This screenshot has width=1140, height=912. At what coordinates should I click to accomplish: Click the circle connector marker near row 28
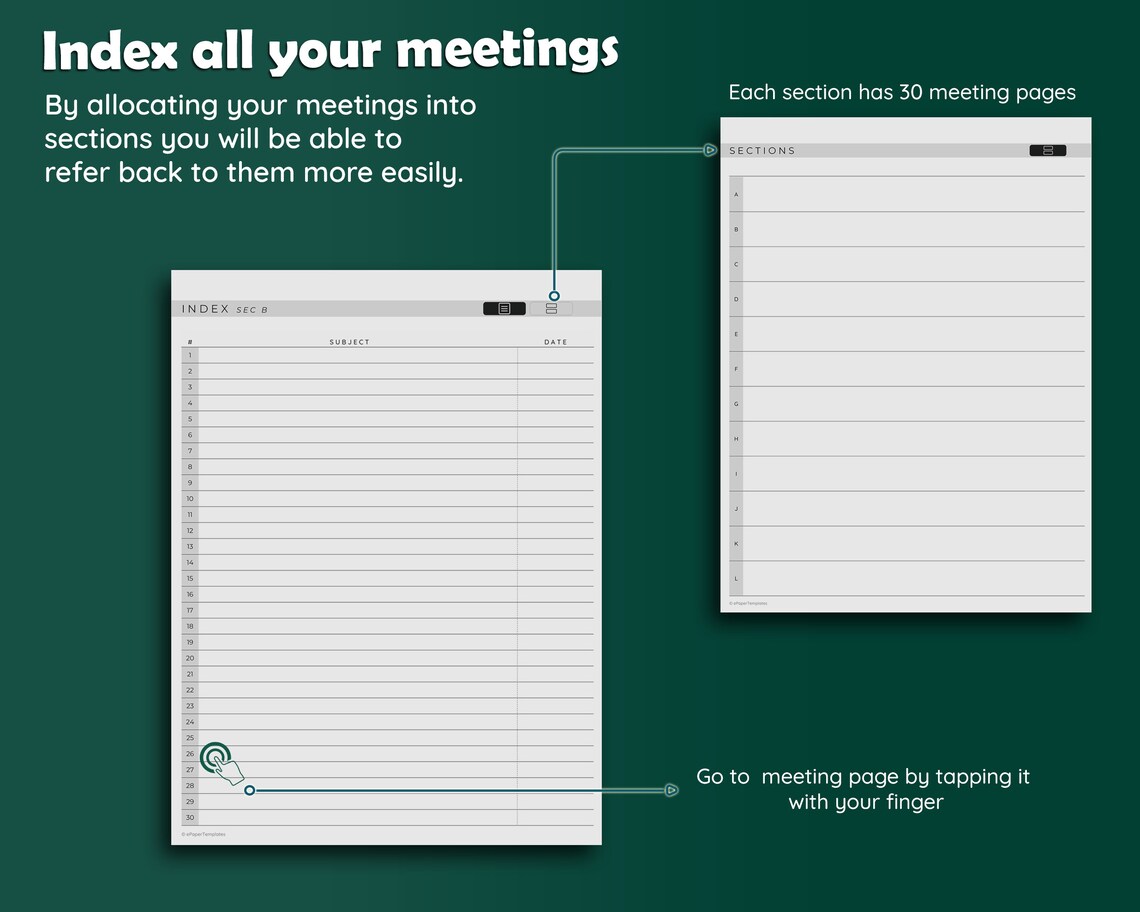pyautogui.click(x=249, y=790)
